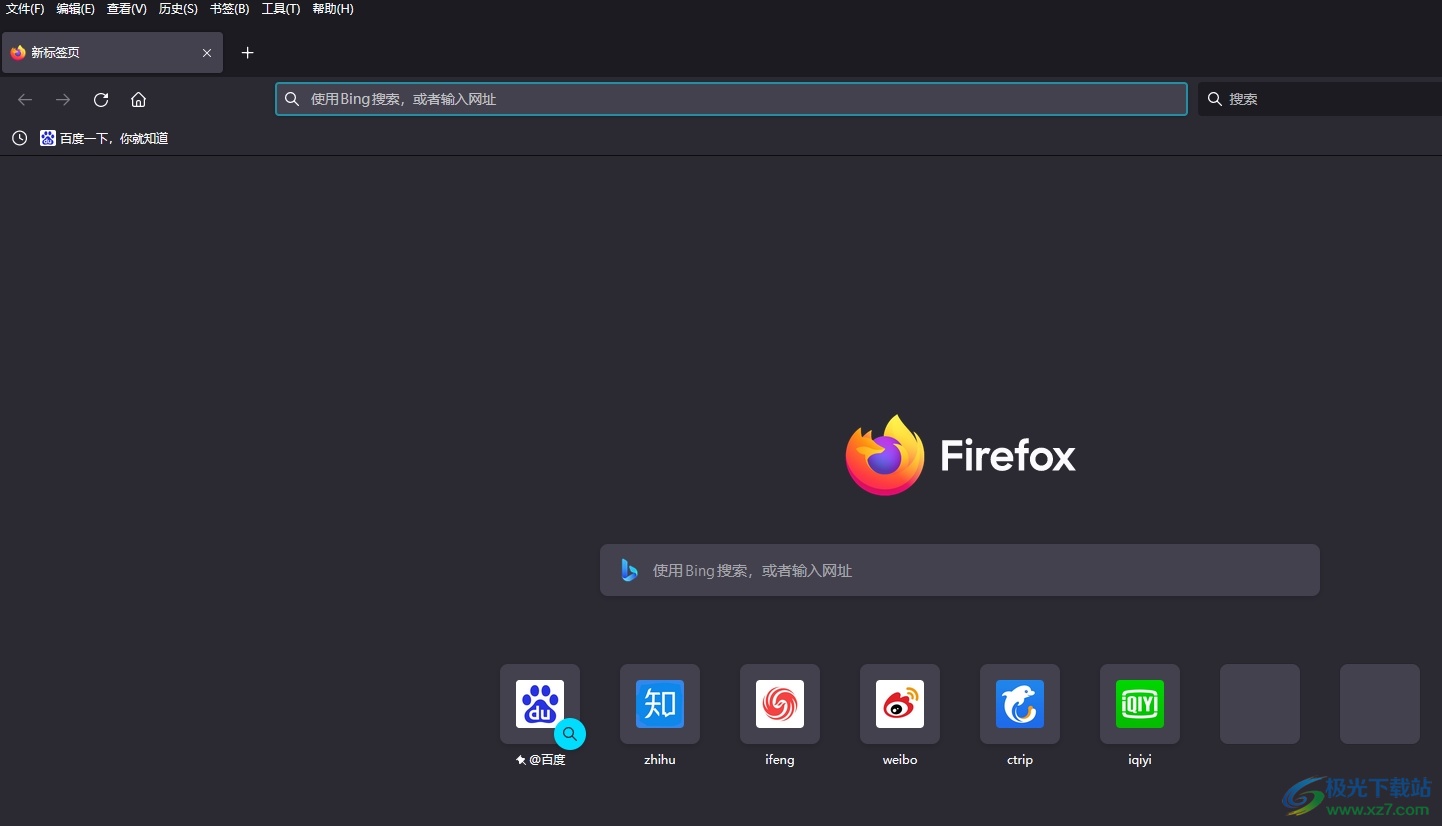1442x826 pixels.
Task: Click the "iqiyi" label text
Action: (1140, 760)
